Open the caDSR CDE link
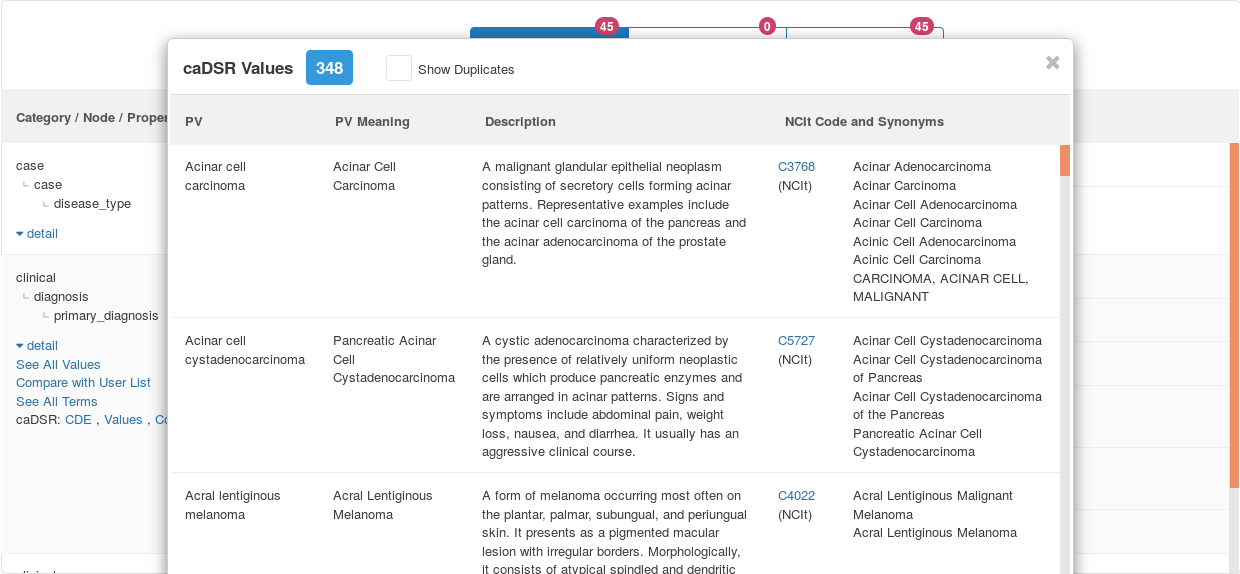This screenshot has height=574, width=1240. [77, 420]
